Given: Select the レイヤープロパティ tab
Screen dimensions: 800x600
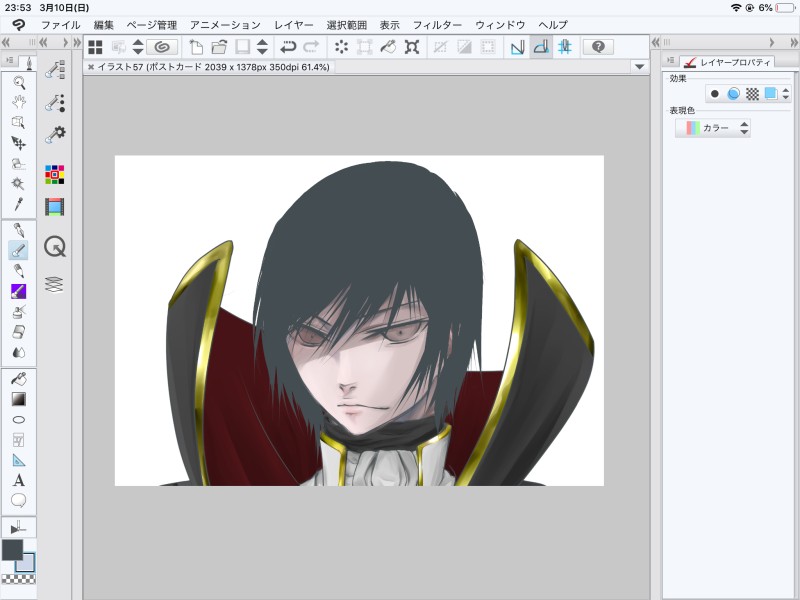Looking at the screenshot, I should point(729,62).
